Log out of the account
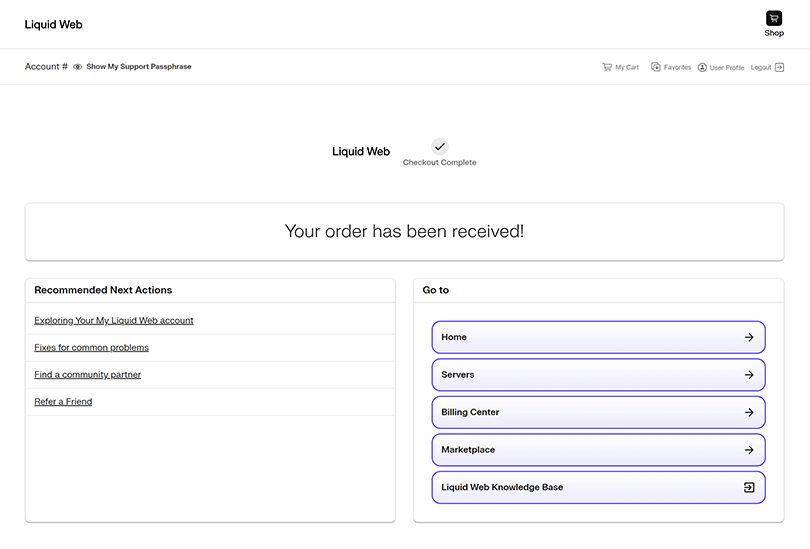The width and height of the screenshot is (810, 549). 767,67
